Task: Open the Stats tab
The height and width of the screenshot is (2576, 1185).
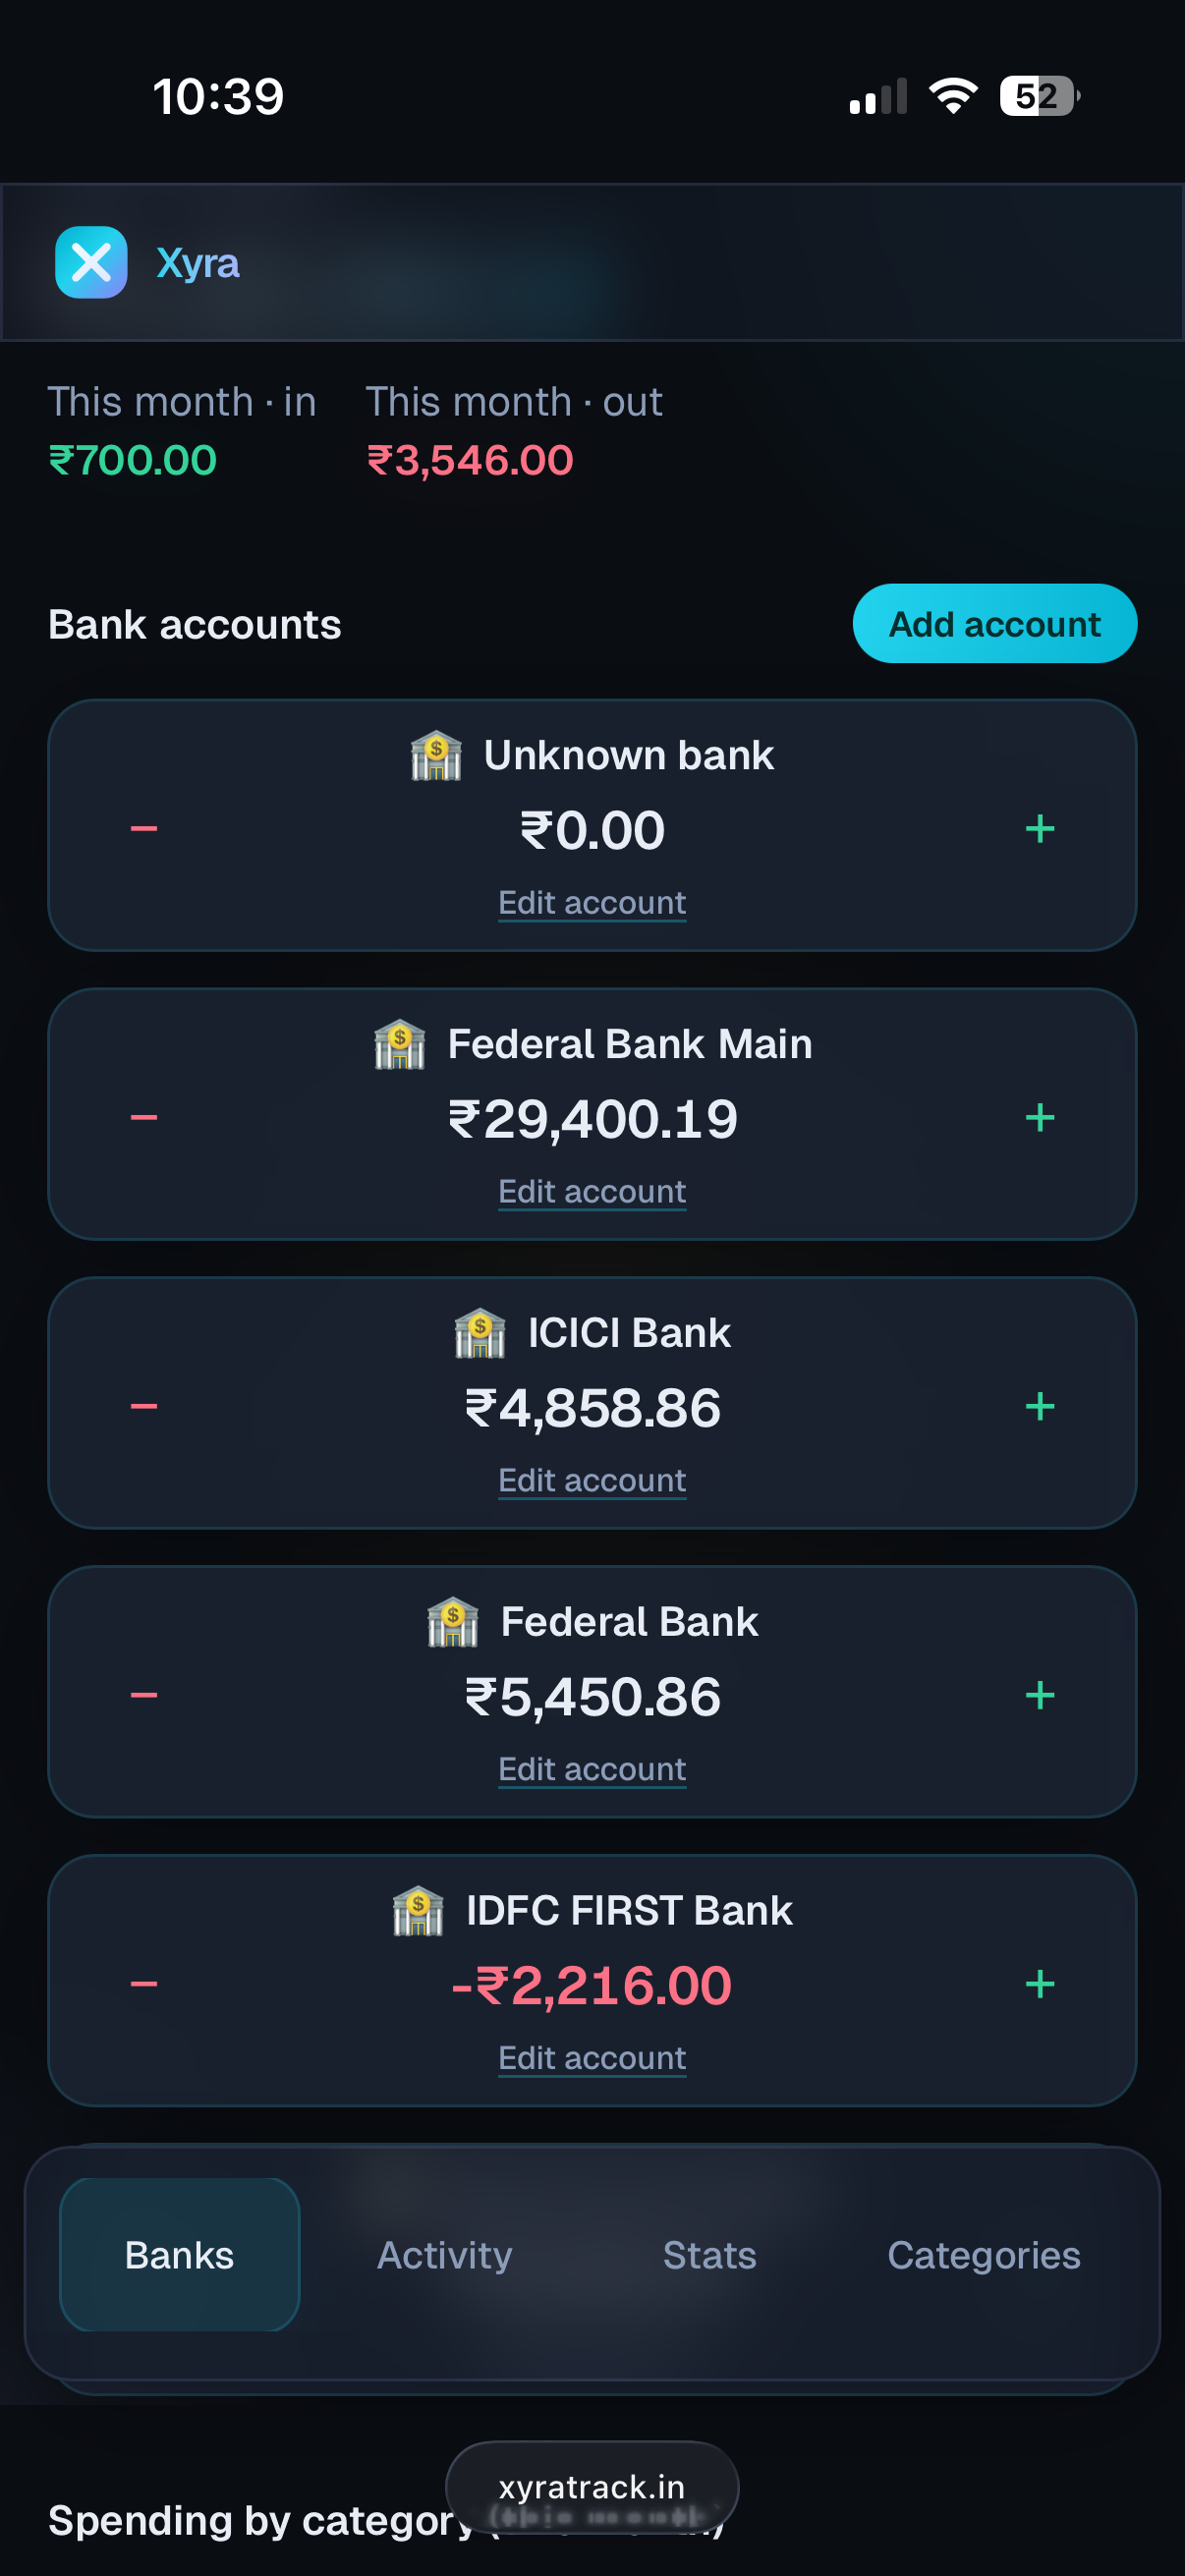Action: pyautogui.click(x=710, y=2255)
